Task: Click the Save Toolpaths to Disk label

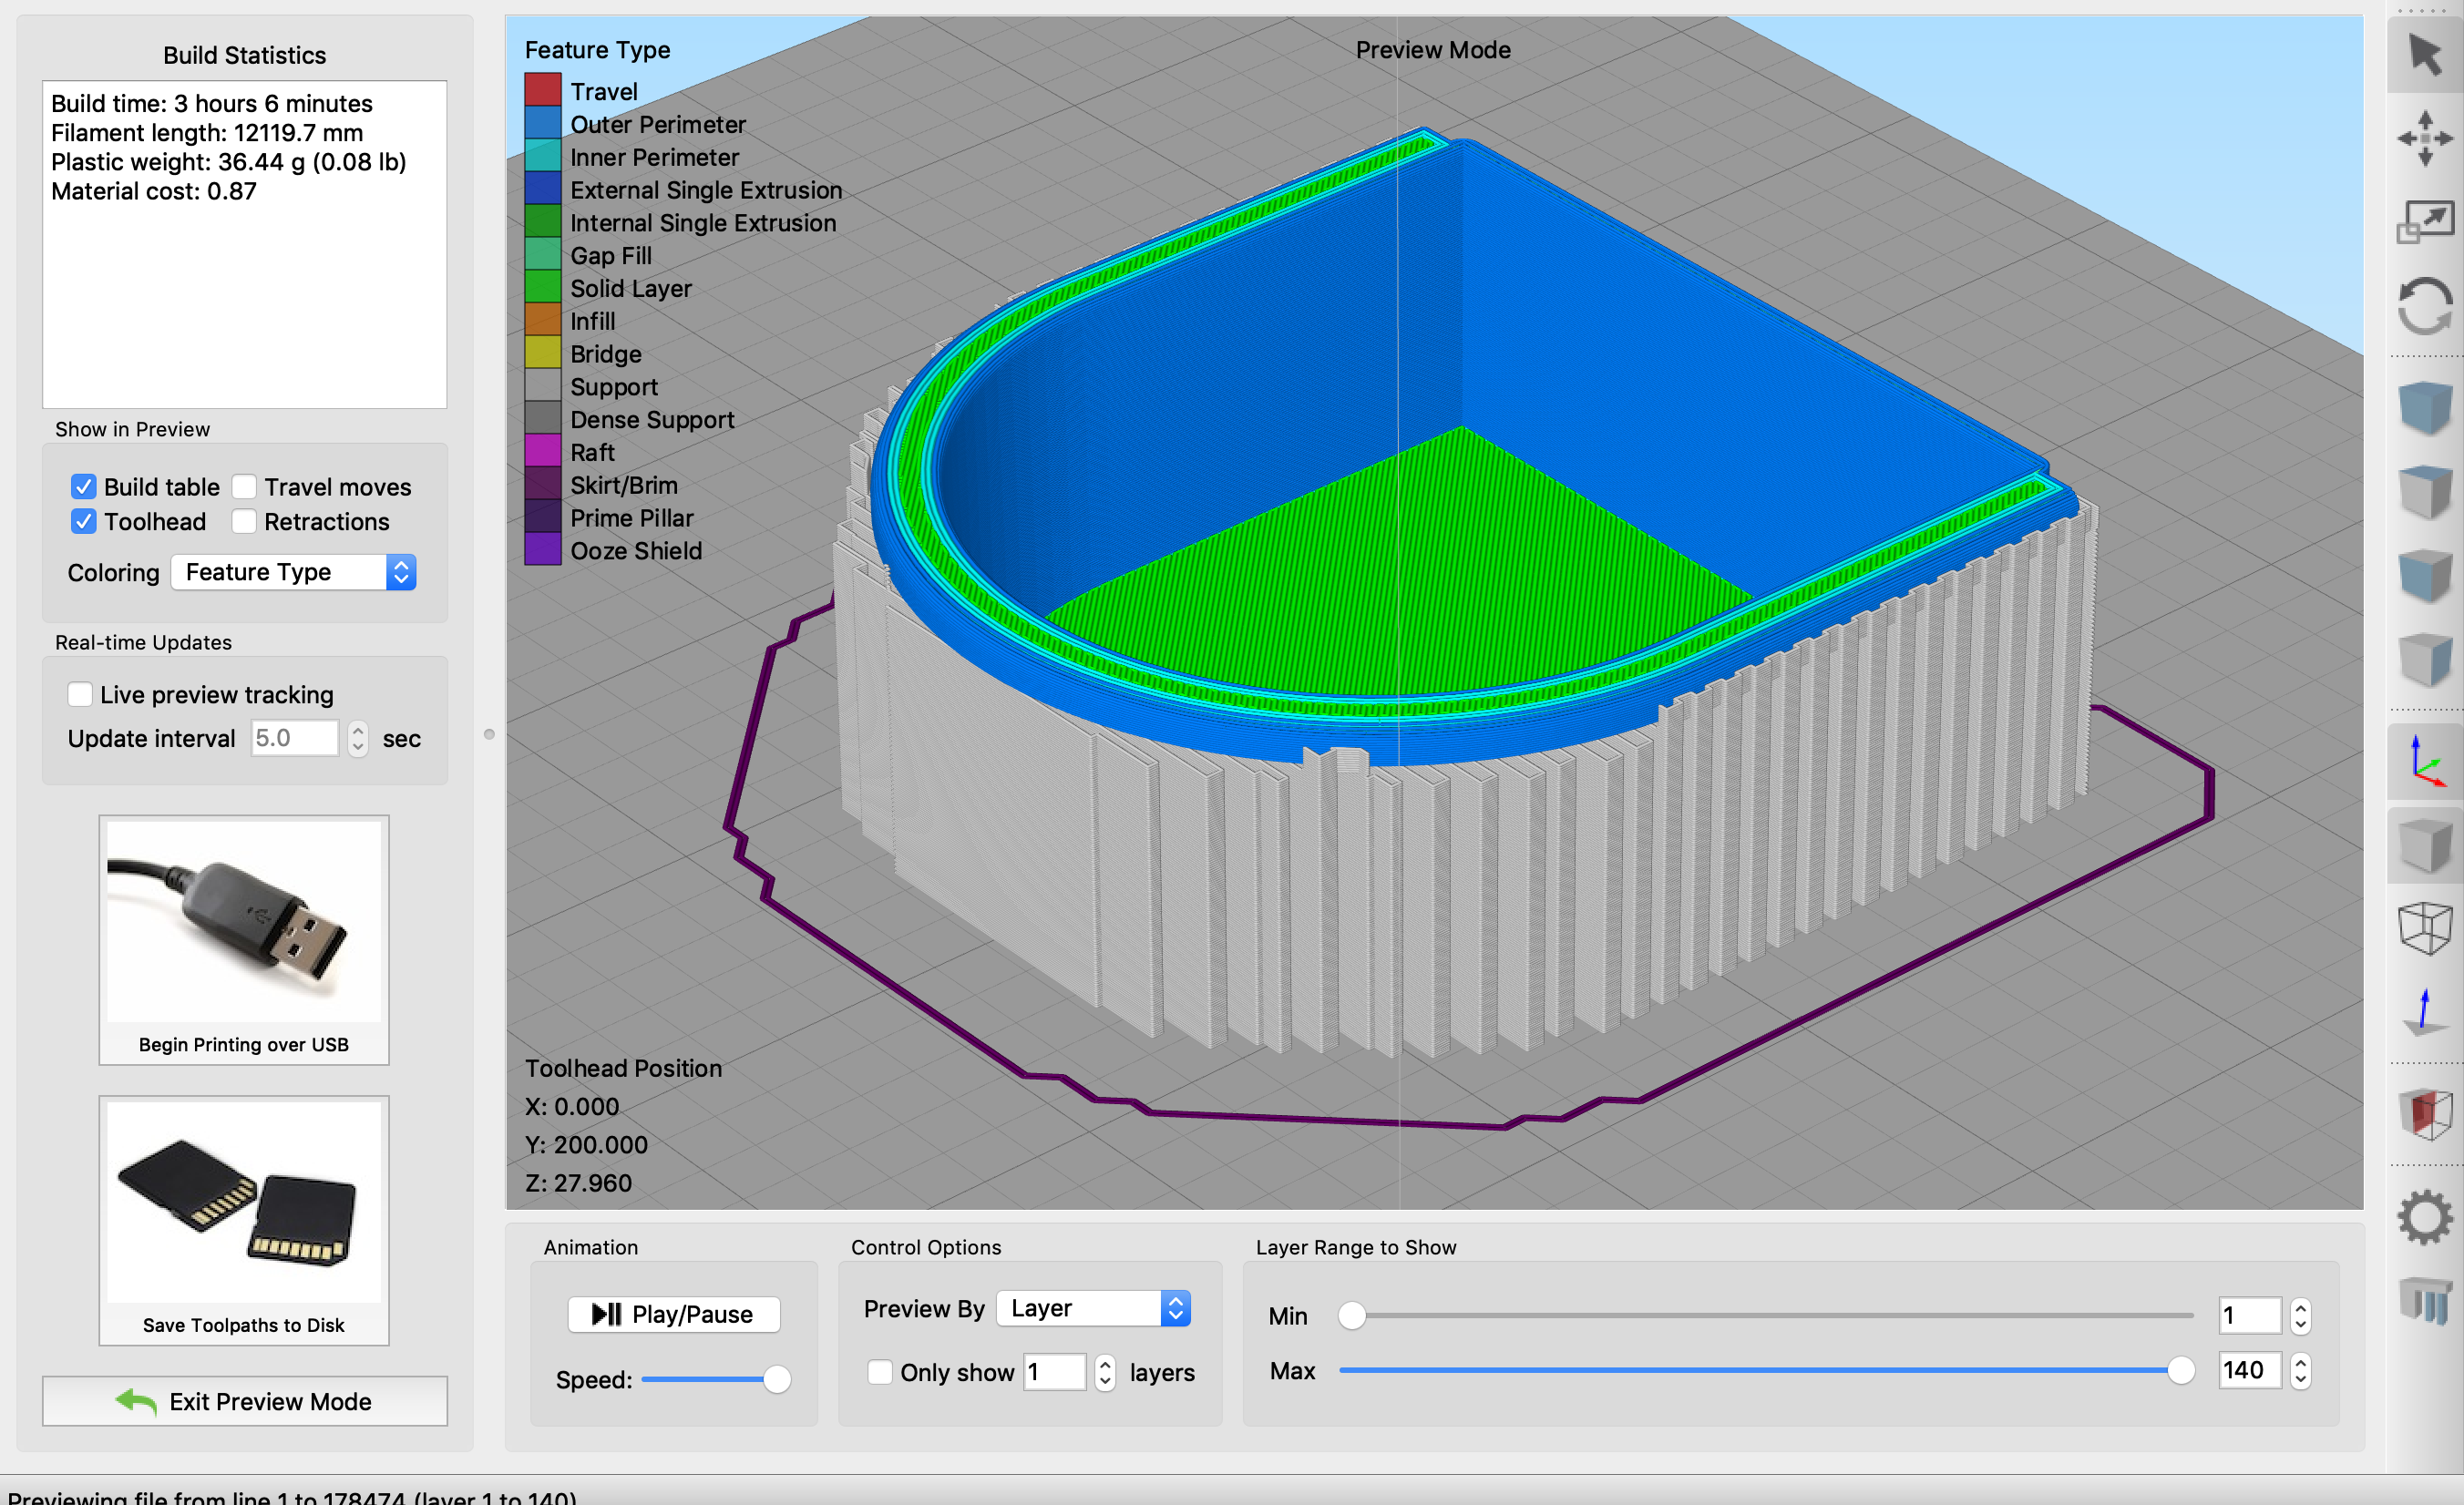Action: coord(244,1325)
